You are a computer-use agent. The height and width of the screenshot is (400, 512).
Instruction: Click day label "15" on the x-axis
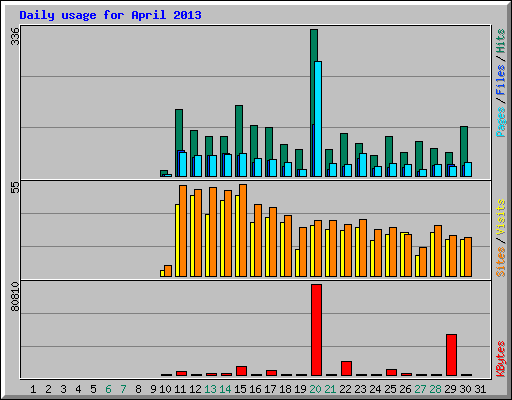coord(240,389)
